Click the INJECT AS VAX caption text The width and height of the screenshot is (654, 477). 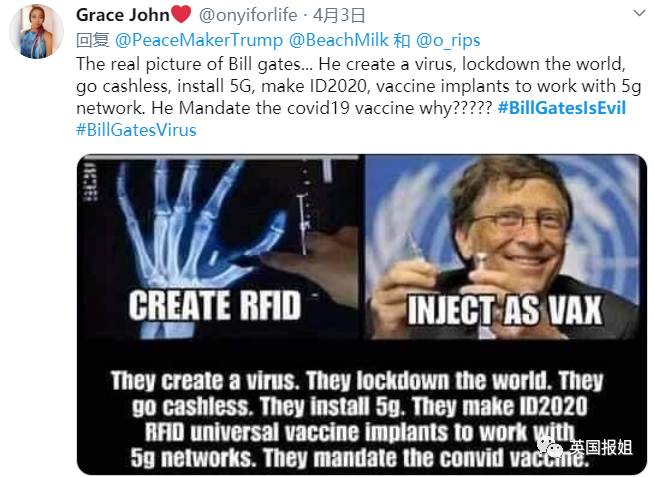click(505, 310)
